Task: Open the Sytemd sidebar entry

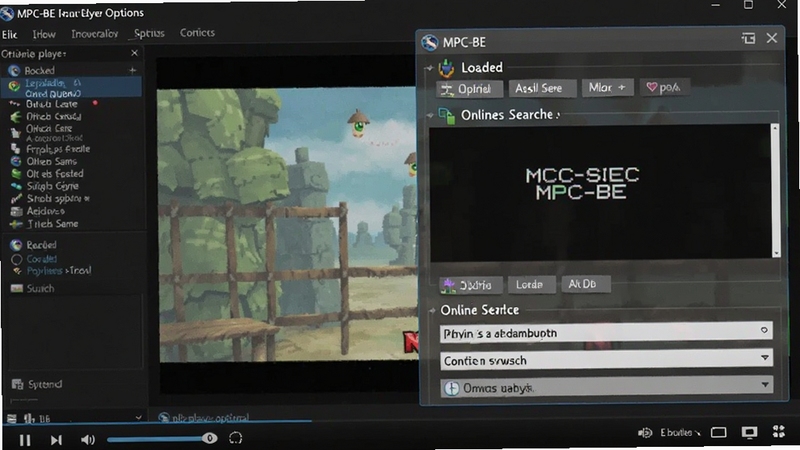Action: 45,384
